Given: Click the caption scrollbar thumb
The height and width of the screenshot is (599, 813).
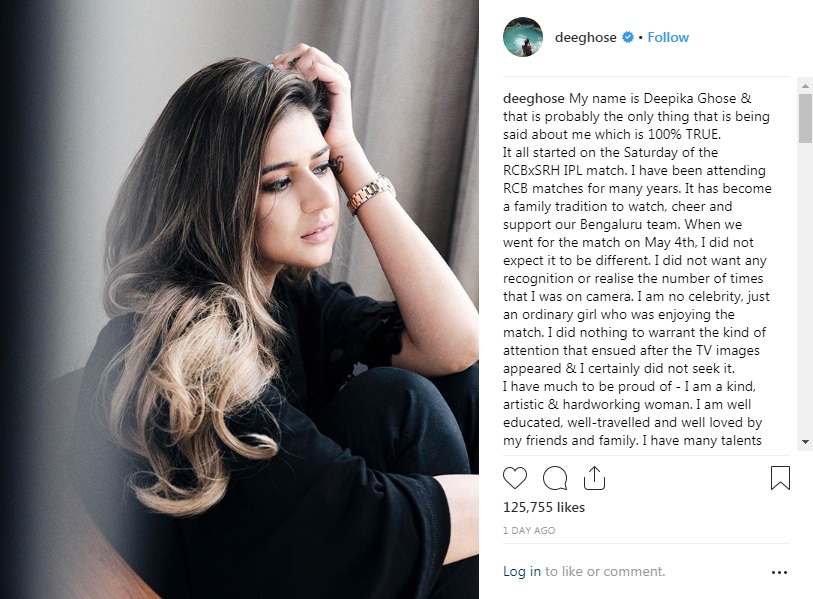Looking at the screenshot, I should pos(805,118).
